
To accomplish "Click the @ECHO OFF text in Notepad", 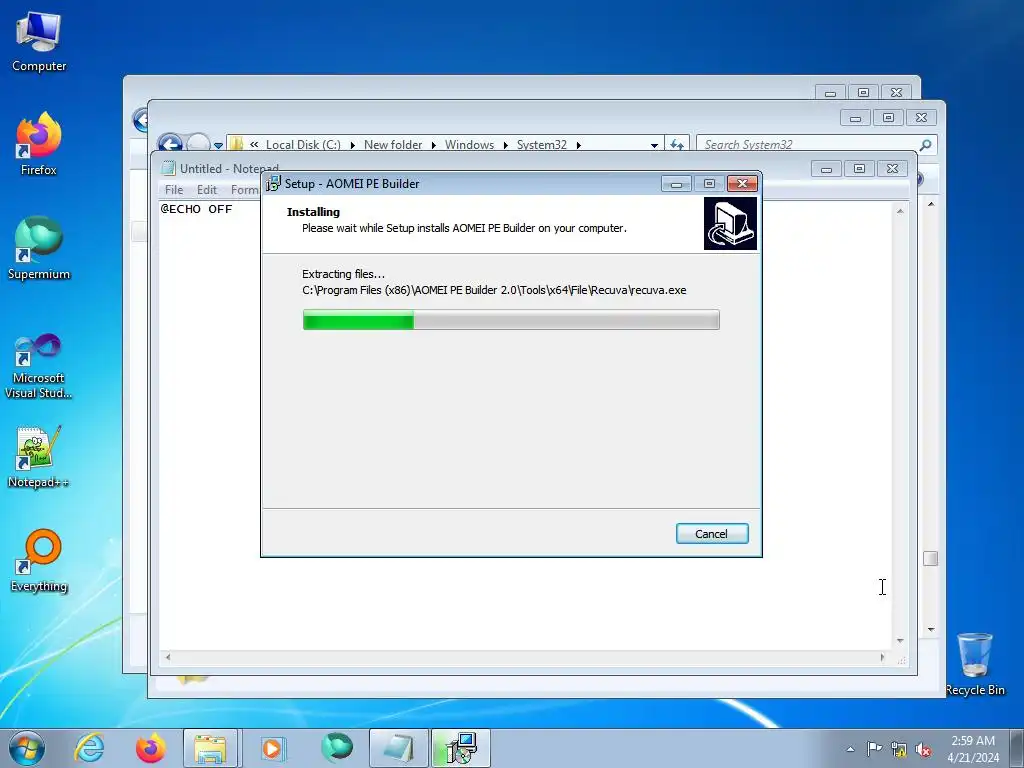I will 197,209.
